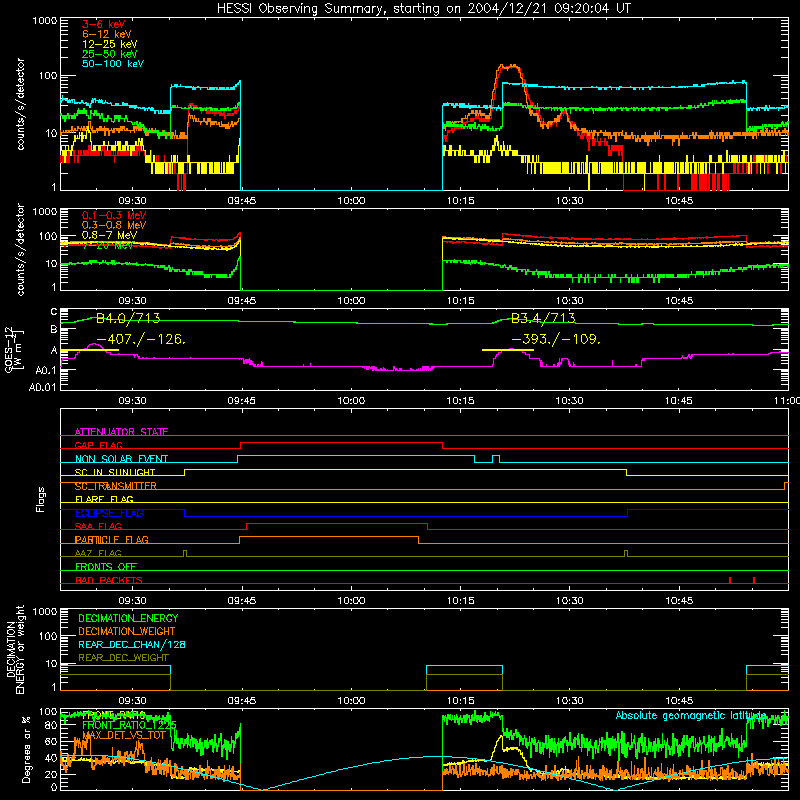Click the C tick label on GOES axis
This screenshot has height=800, width=800.
pyautogui.click(x=54, y=312)
